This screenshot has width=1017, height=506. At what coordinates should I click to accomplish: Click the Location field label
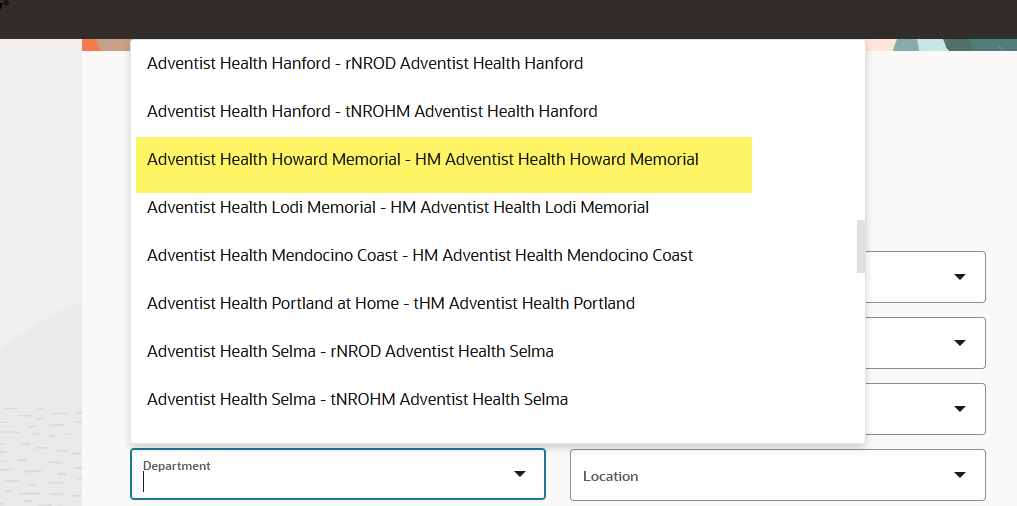point(610,476)
